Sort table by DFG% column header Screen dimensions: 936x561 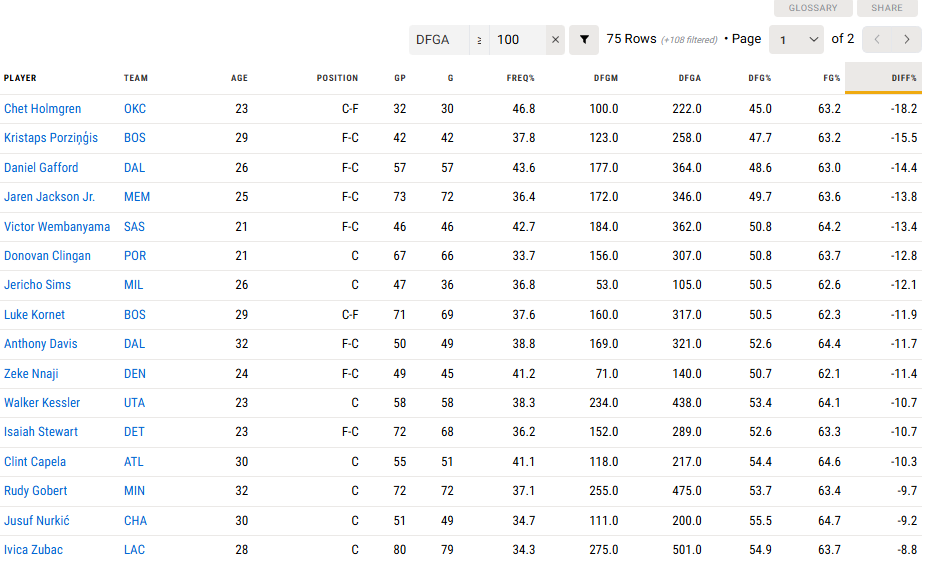coord(760,78)
